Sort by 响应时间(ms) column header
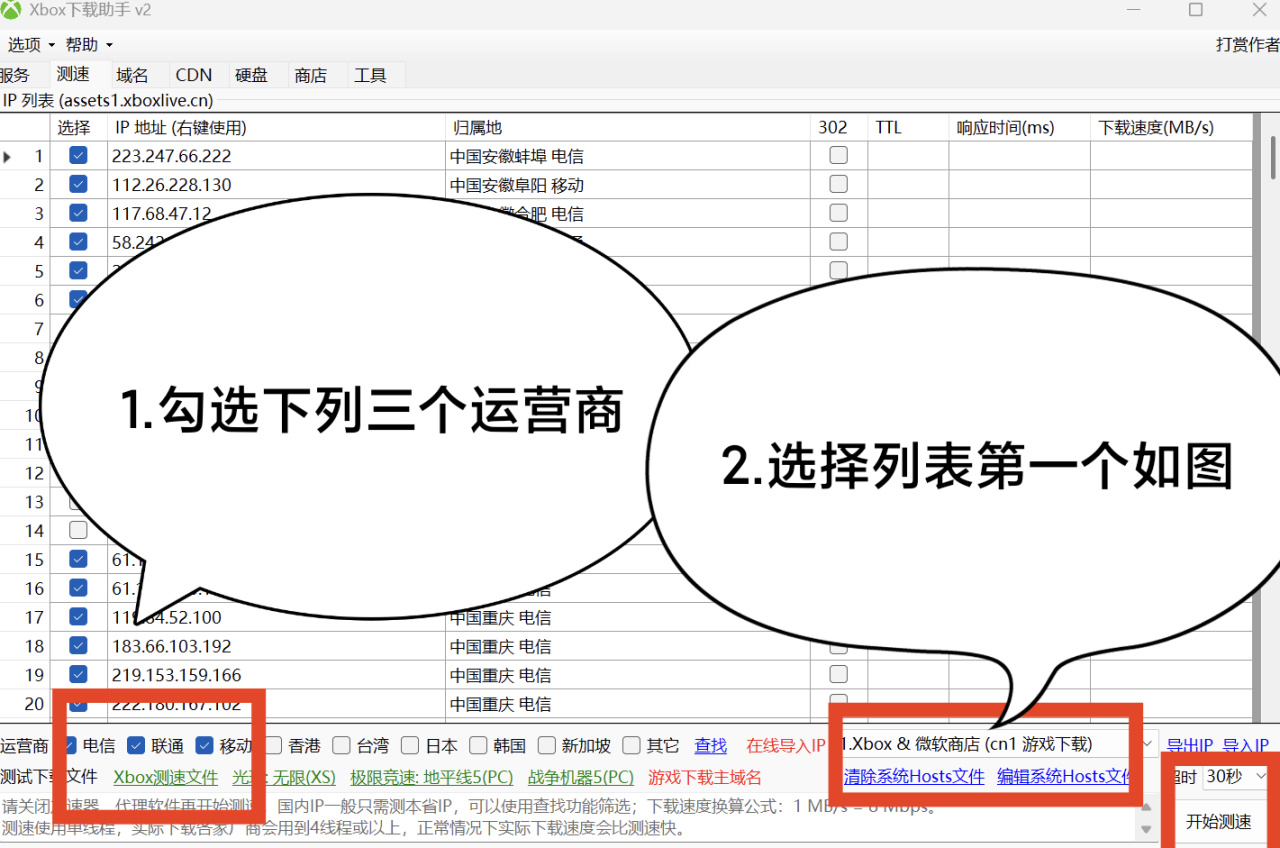 click(x=1019, y=127)
